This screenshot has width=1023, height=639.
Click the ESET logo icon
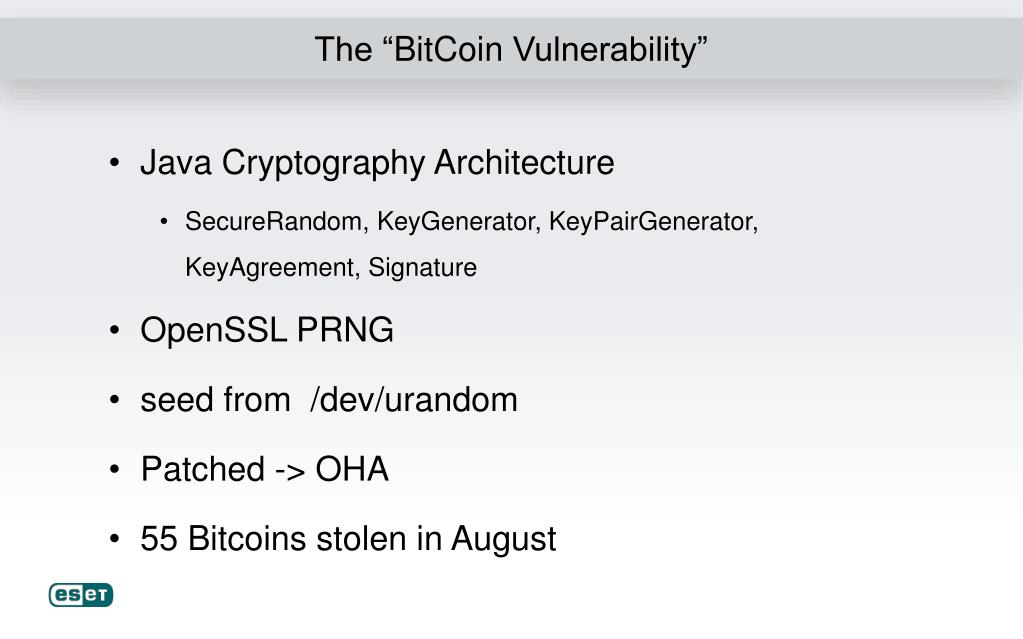[81, 595]
